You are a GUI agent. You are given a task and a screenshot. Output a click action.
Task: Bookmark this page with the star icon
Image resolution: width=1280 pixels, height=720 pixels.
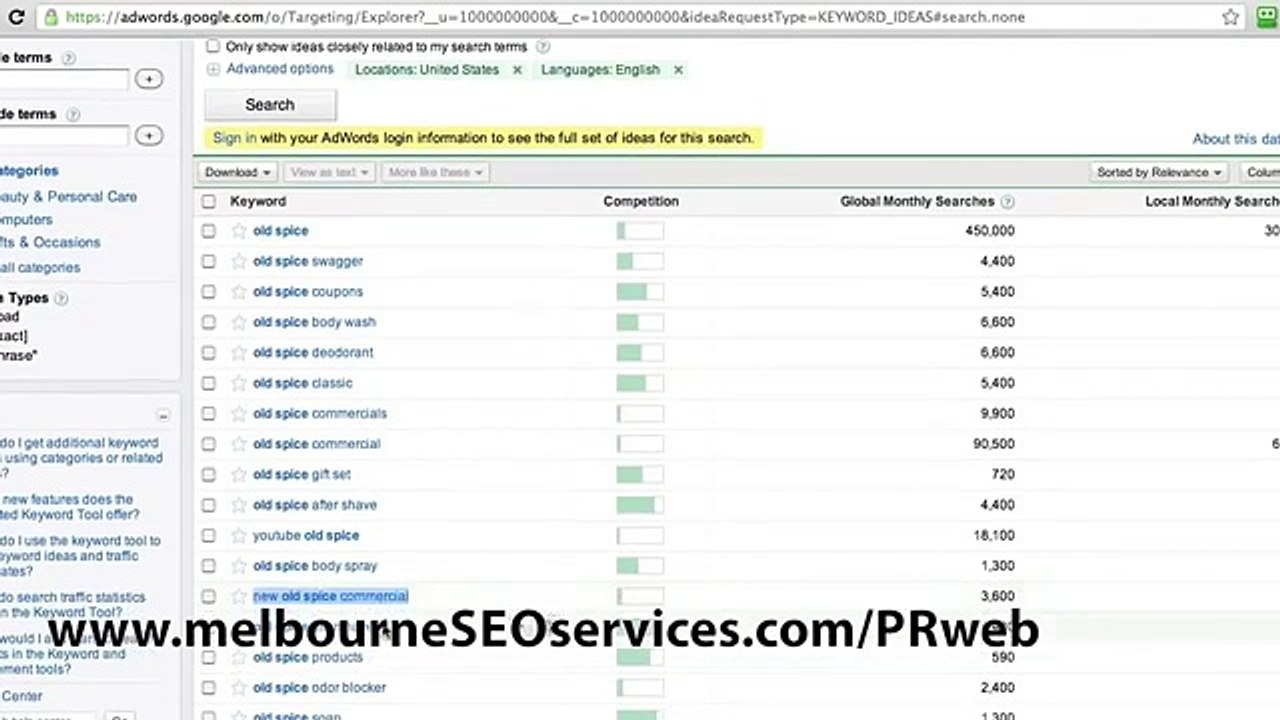point(1230,17)
